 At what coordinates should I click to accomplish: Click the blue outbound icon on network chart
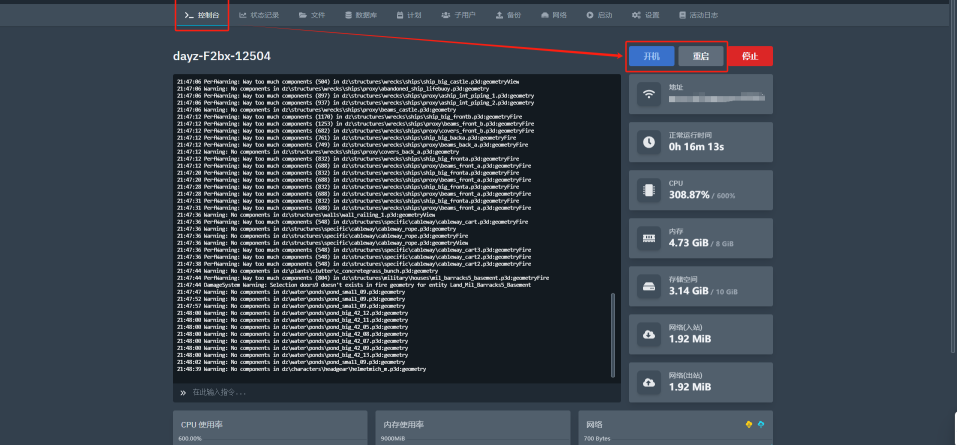click(762, 423)
